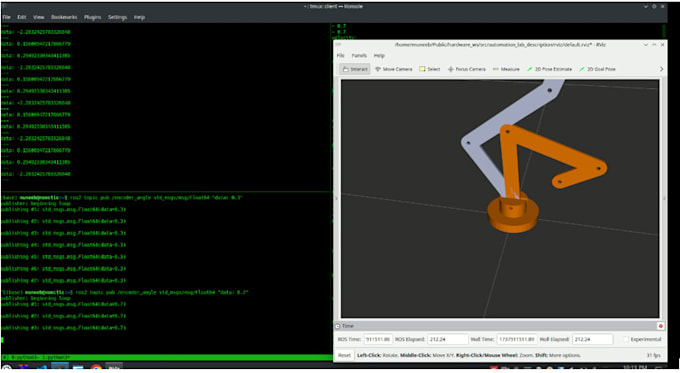The height and width of the screenshot is (373, 680).
Task: Activate the Move Camera tool
Action: (393, 69)
